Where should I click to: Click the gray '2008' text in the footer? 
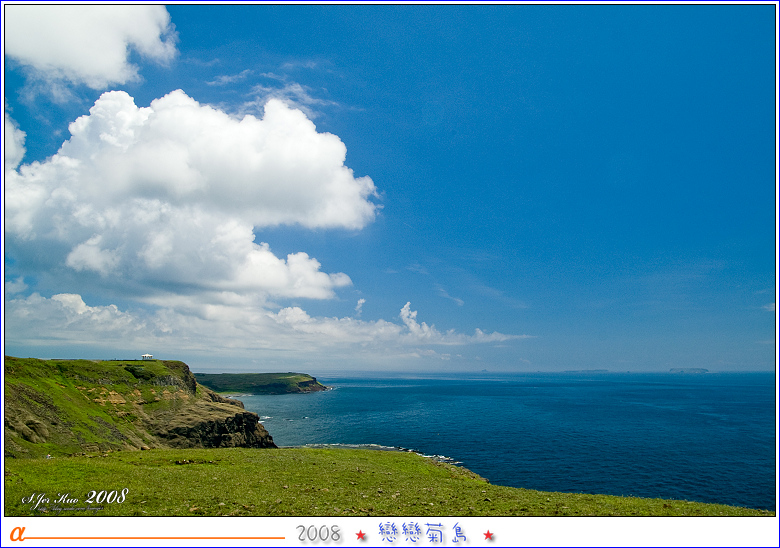click(x=318, y=534)
